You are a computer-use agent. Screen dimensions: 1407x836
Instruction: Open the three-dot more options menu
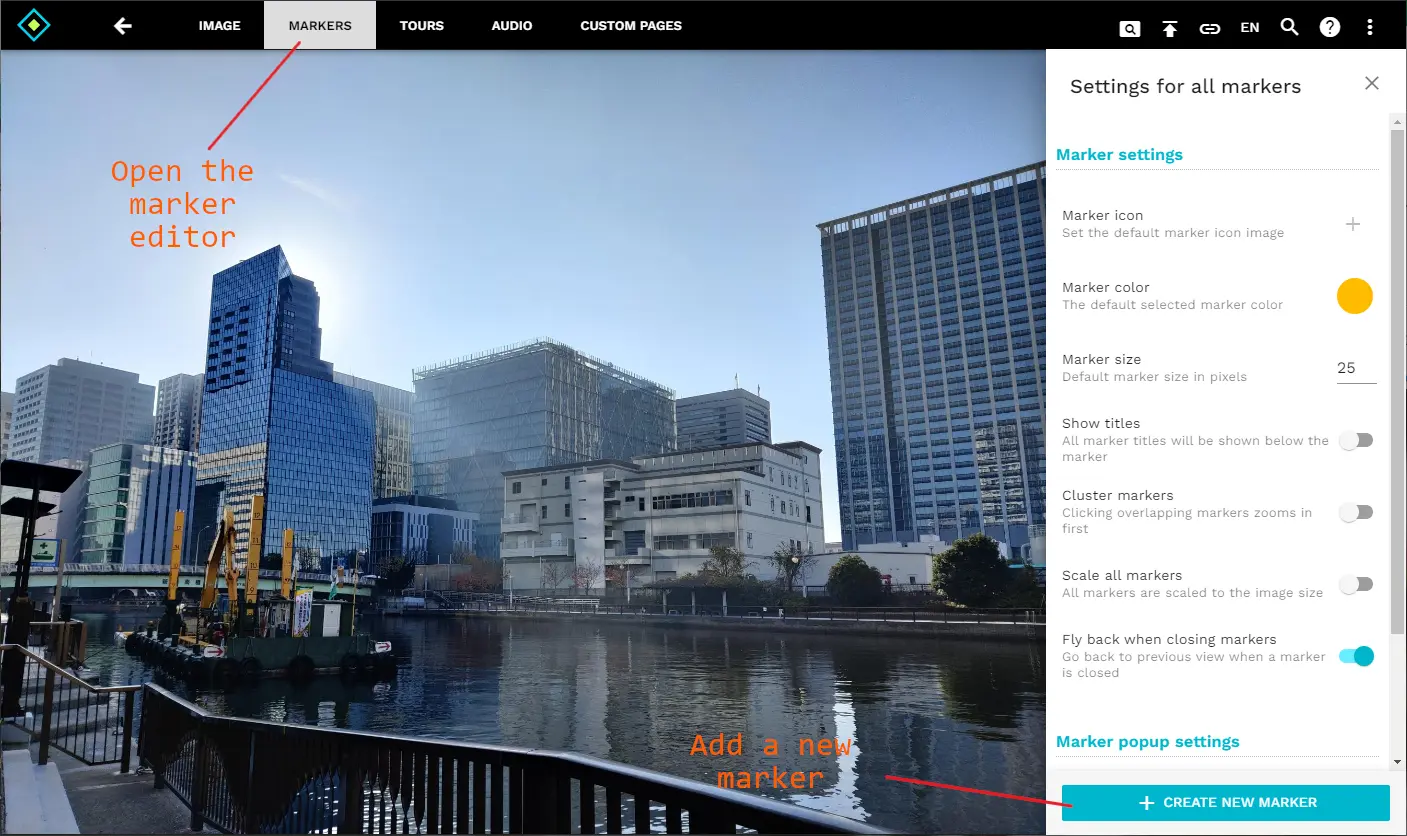(x=1370, y=27)
